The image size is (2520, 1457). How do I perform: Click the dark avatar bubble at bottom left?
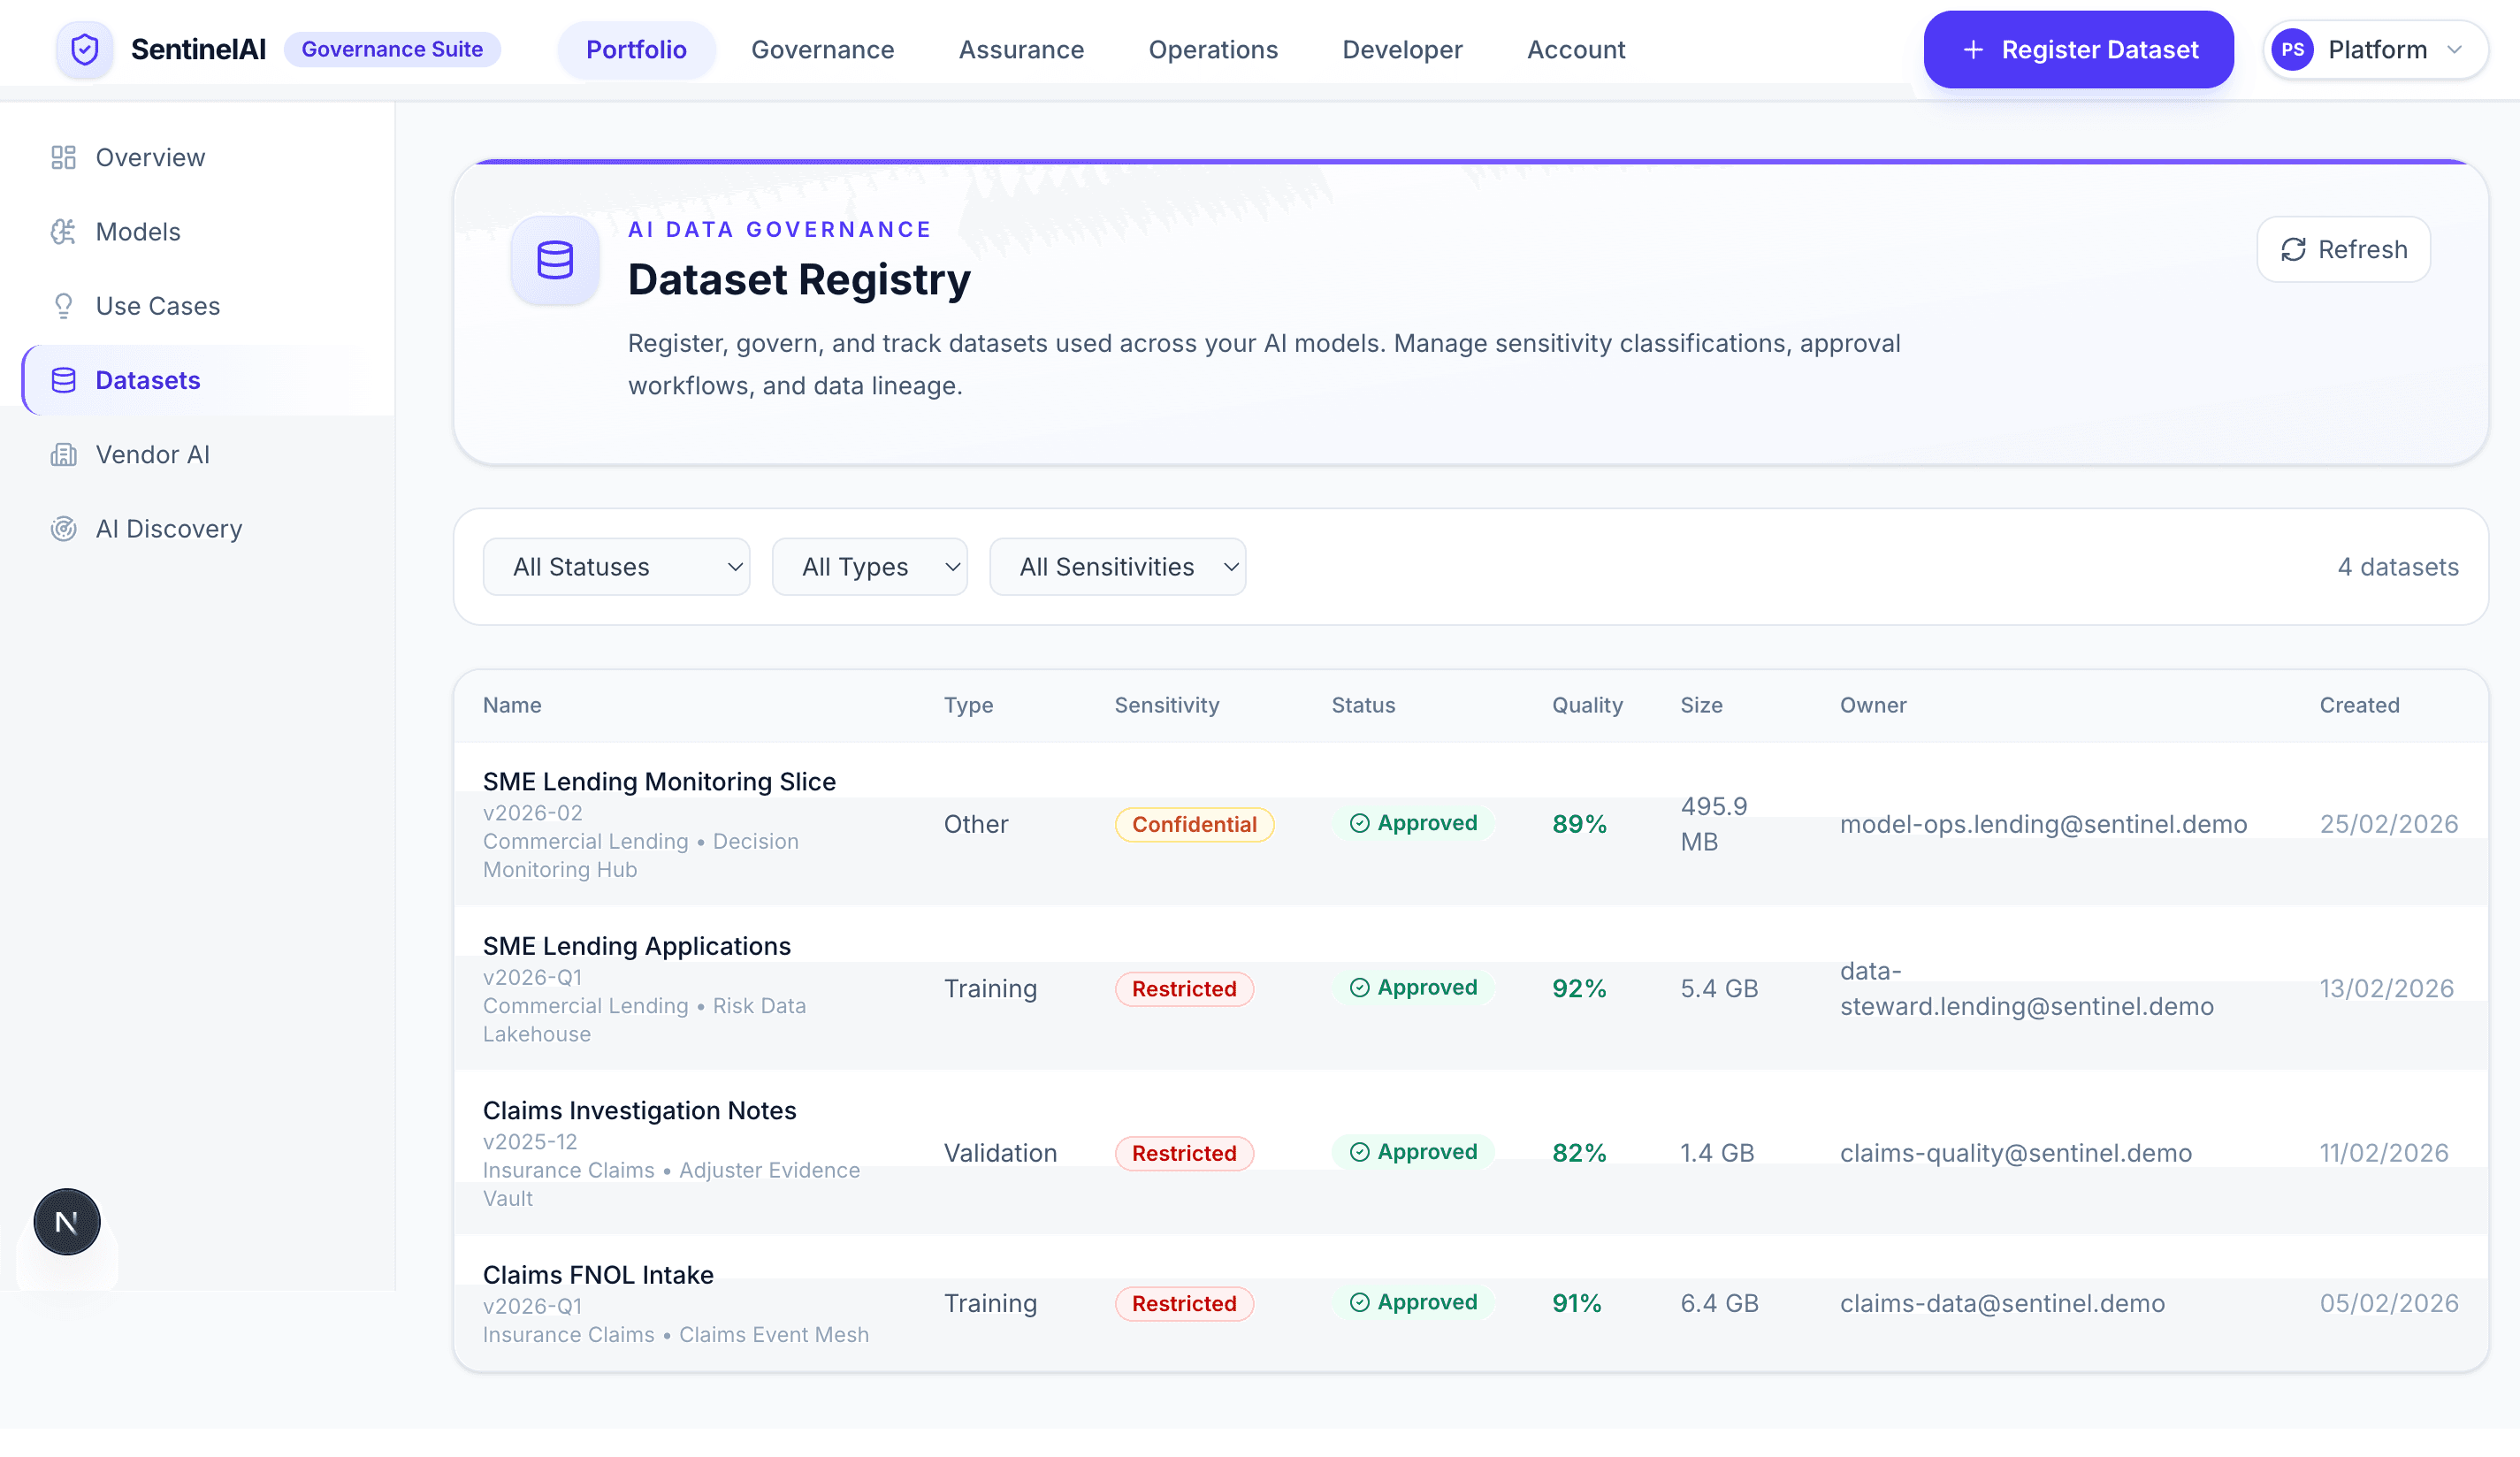click(66, 1221)
